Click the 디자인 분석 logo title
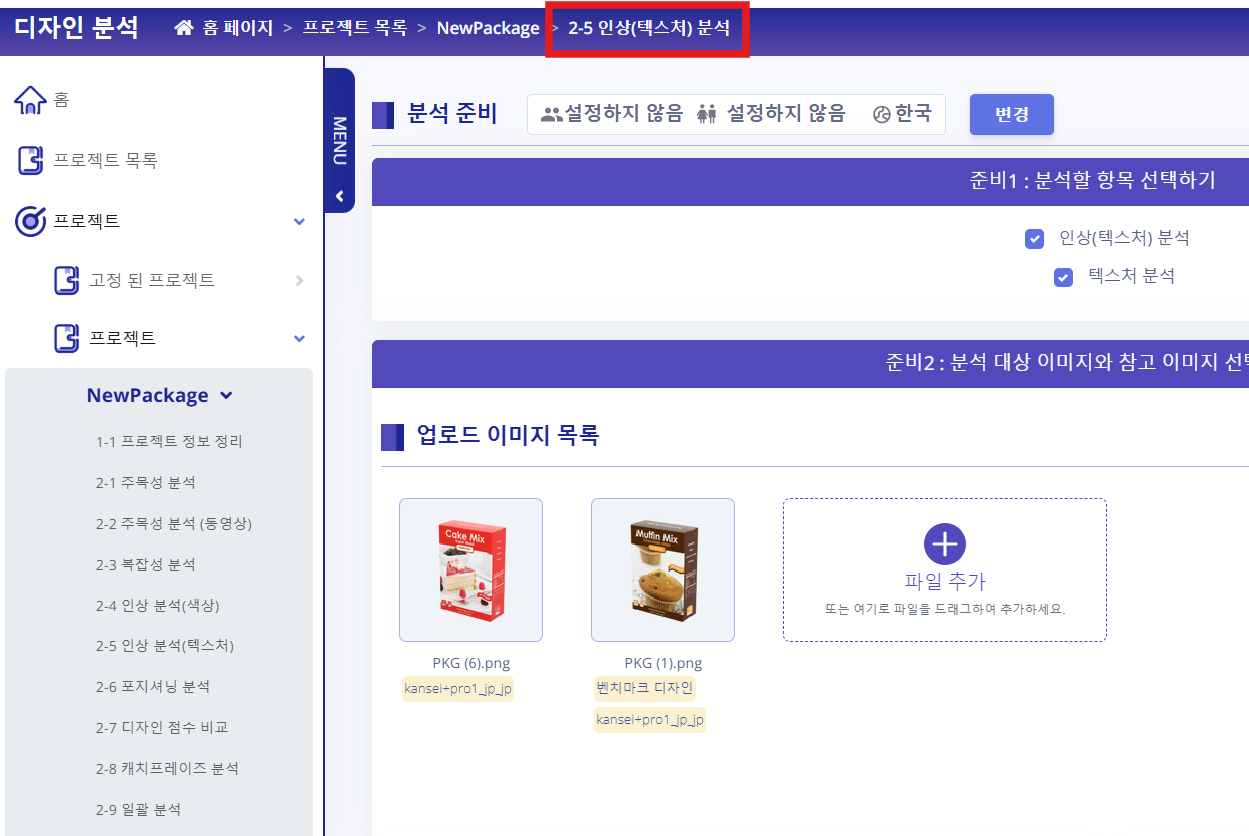The image size is (1249, 836). [76, 27]
